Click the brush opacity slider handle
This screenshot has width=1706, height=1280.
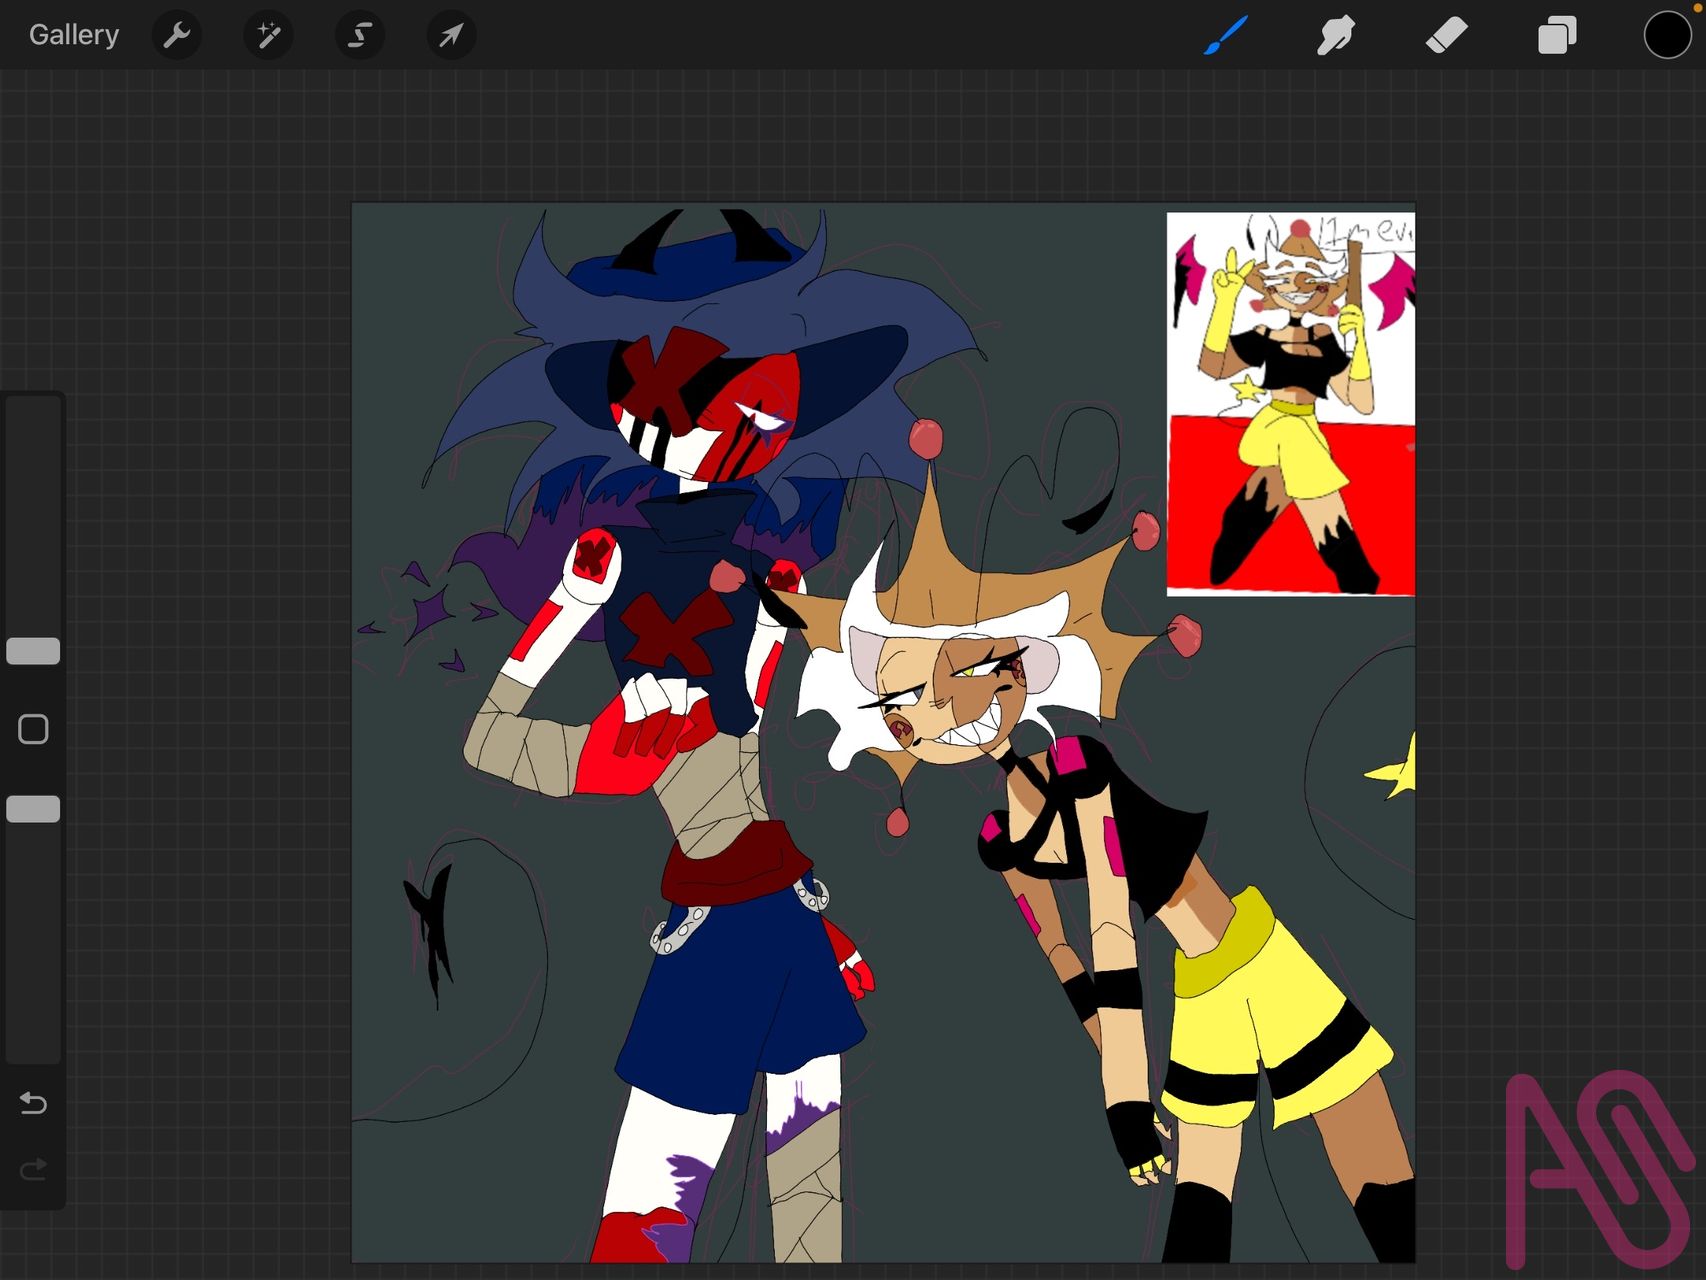33,809
